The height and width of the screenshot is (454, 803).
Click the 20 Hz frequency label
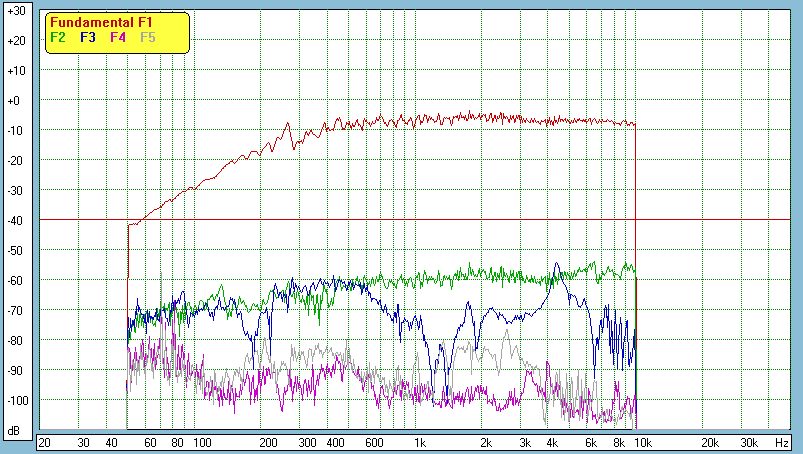(45, 443)
